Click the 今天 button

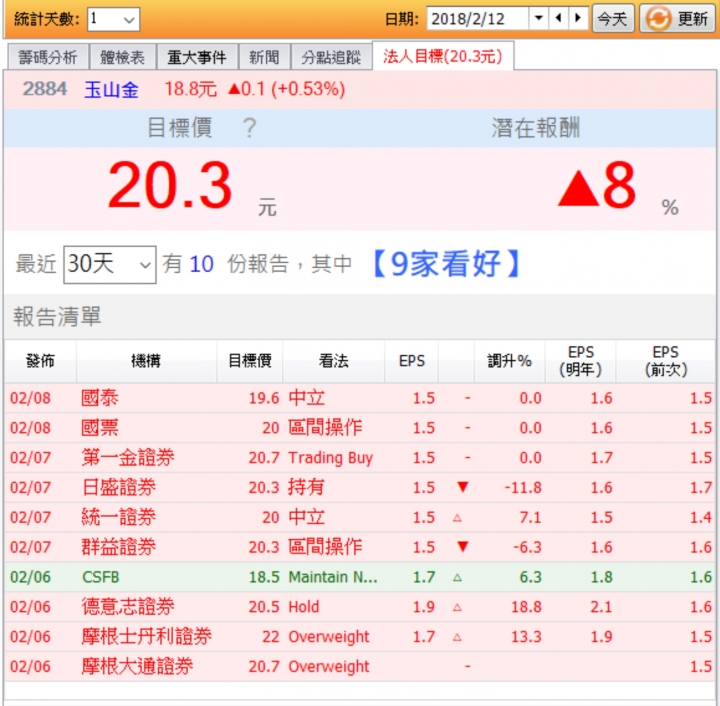tap(613, 19)
